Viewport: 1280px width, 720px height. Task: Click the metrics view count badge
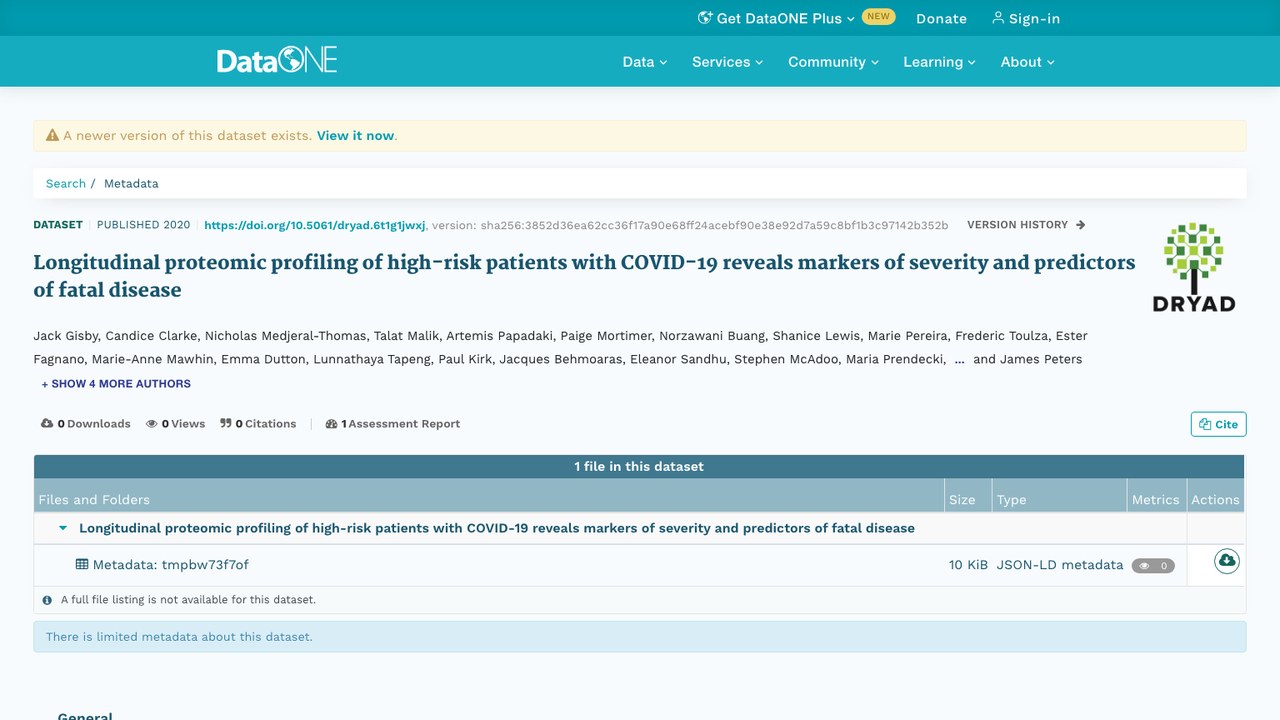(x=1153, y=566)
